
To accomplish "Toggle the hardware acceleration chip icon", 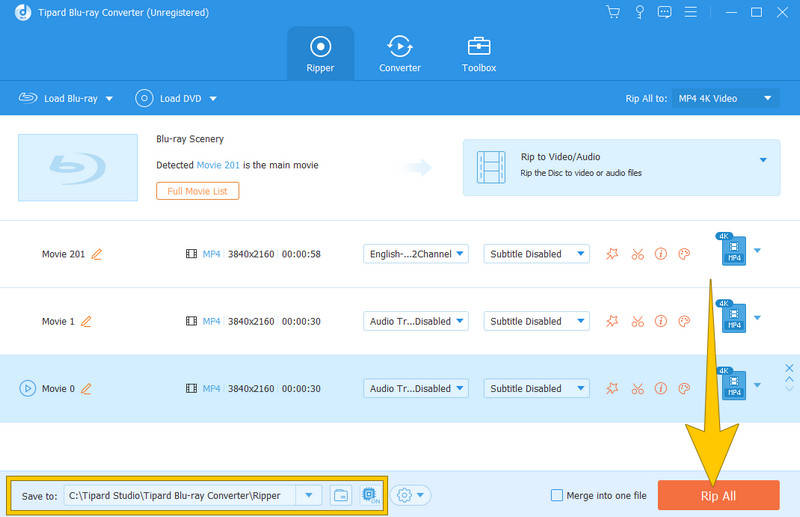I will (370, 495).
